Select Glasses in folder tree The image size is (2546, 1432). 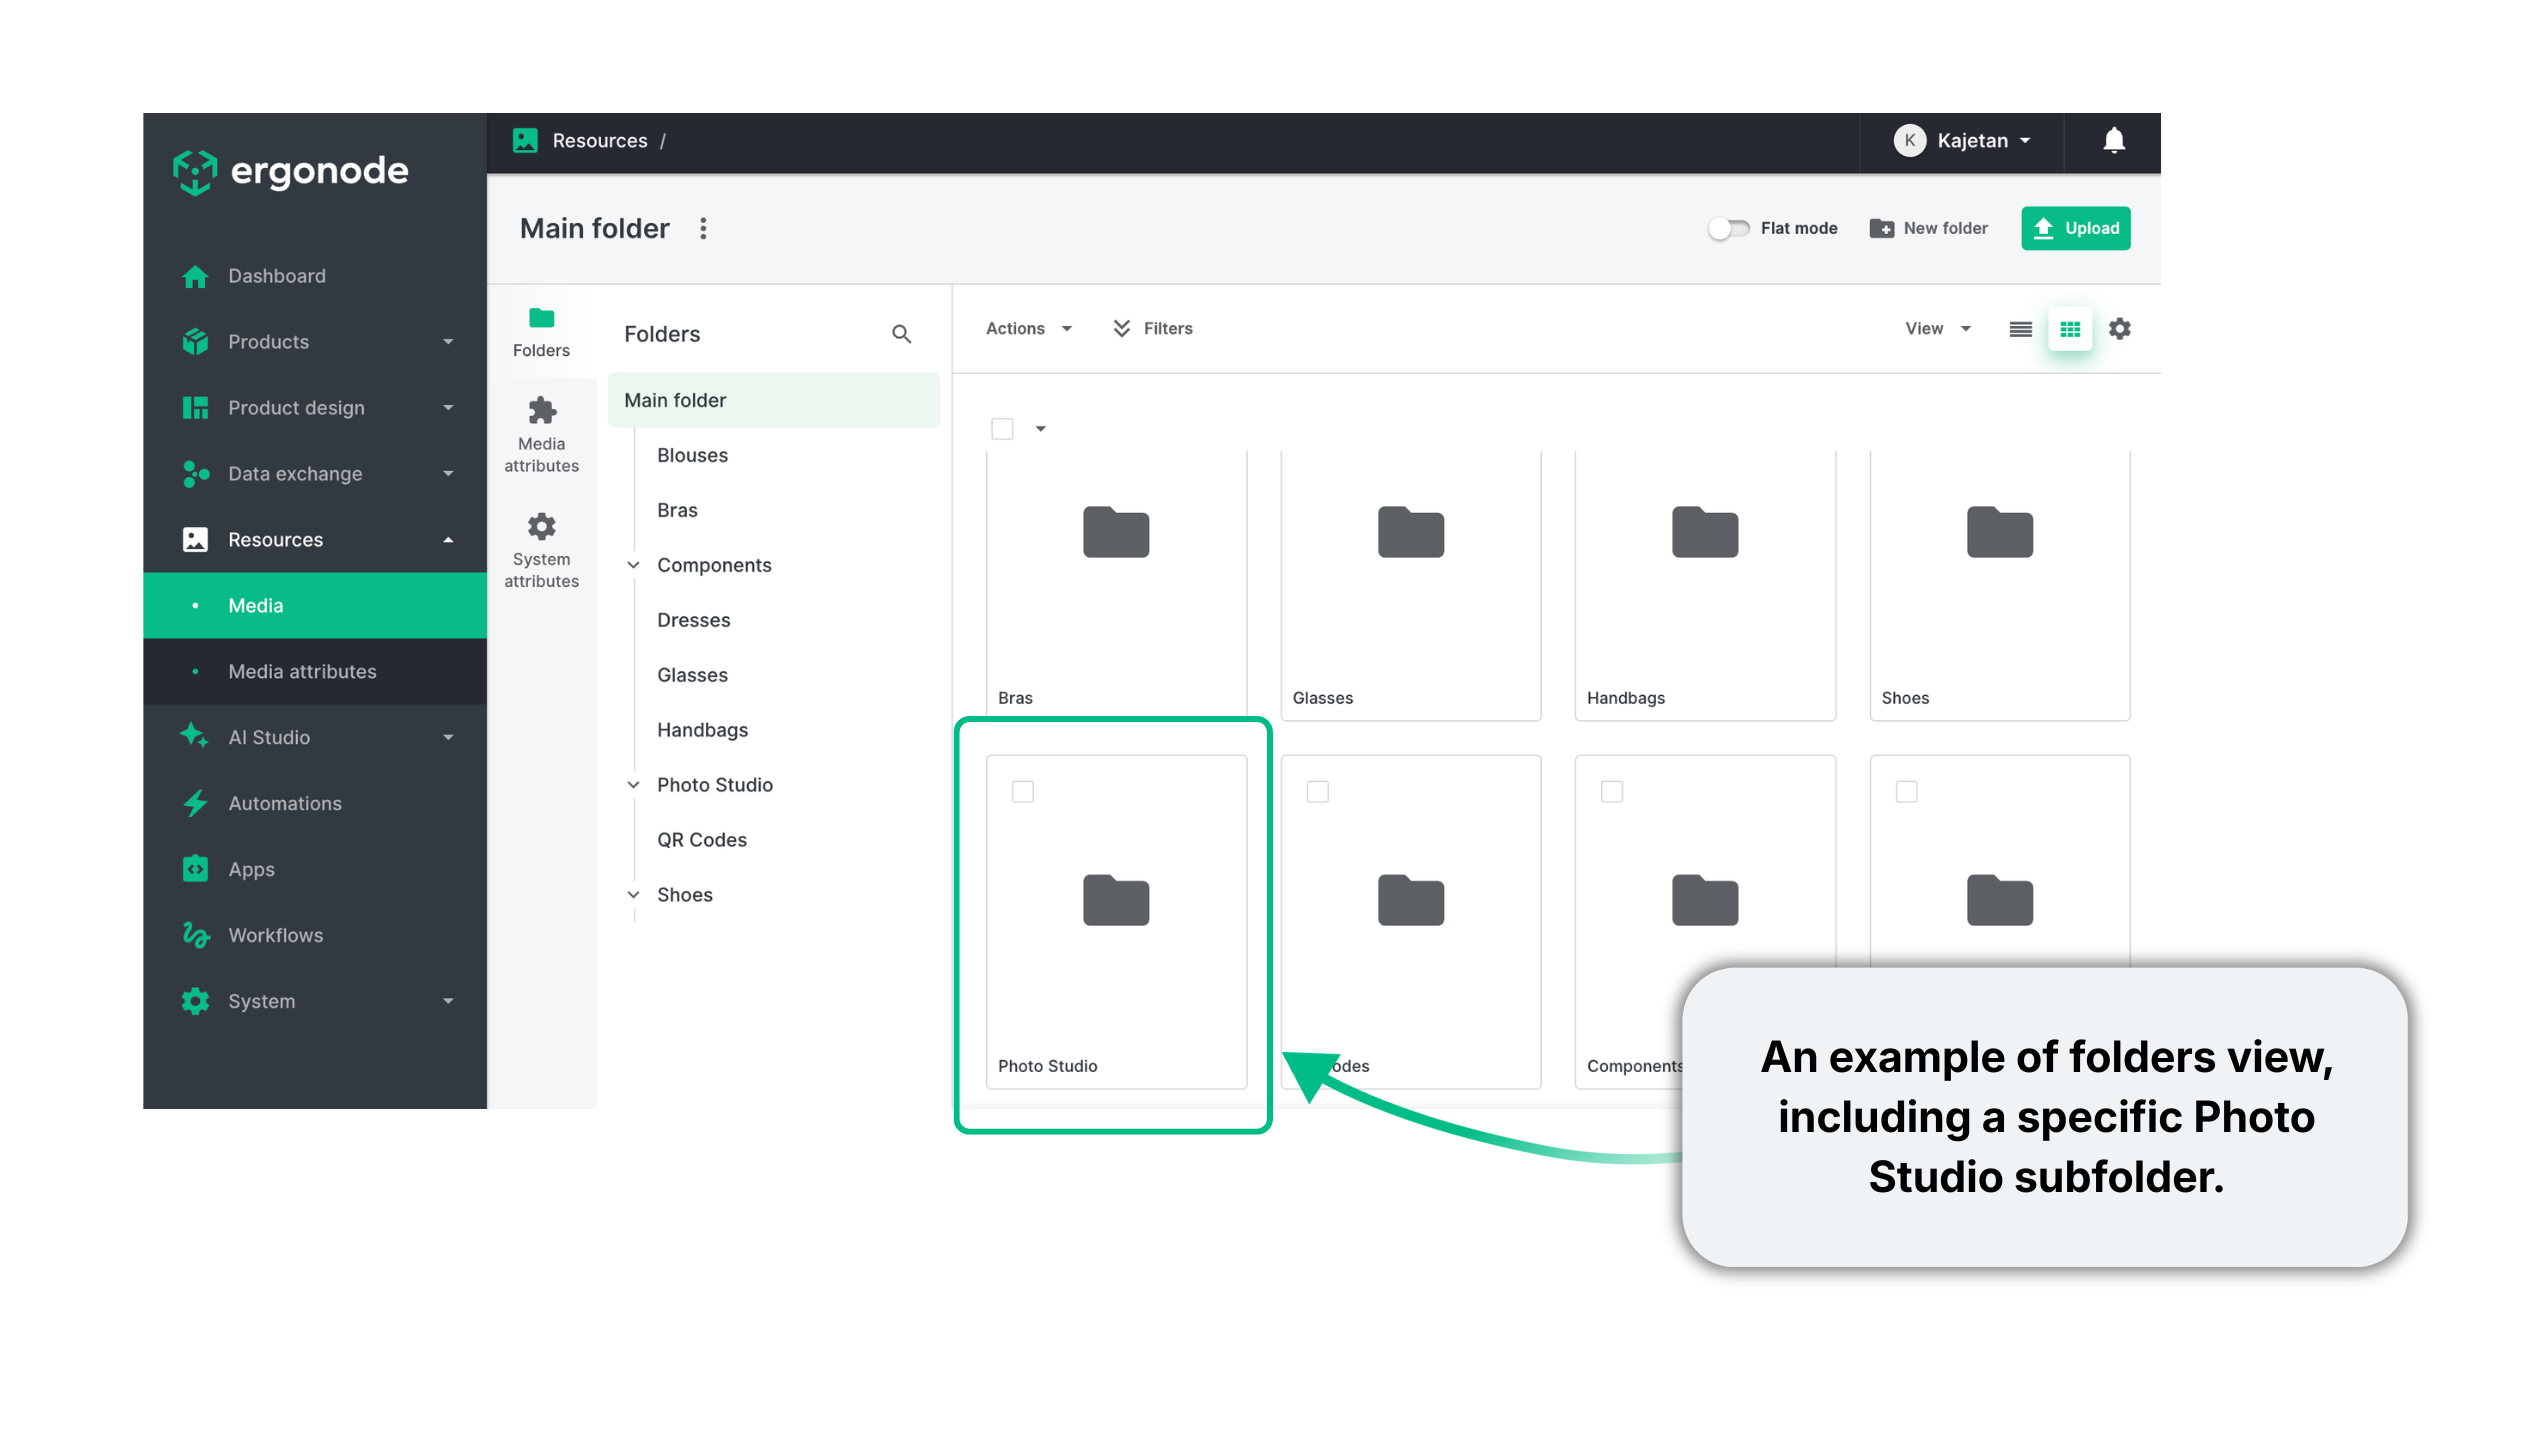pos(693,675)
